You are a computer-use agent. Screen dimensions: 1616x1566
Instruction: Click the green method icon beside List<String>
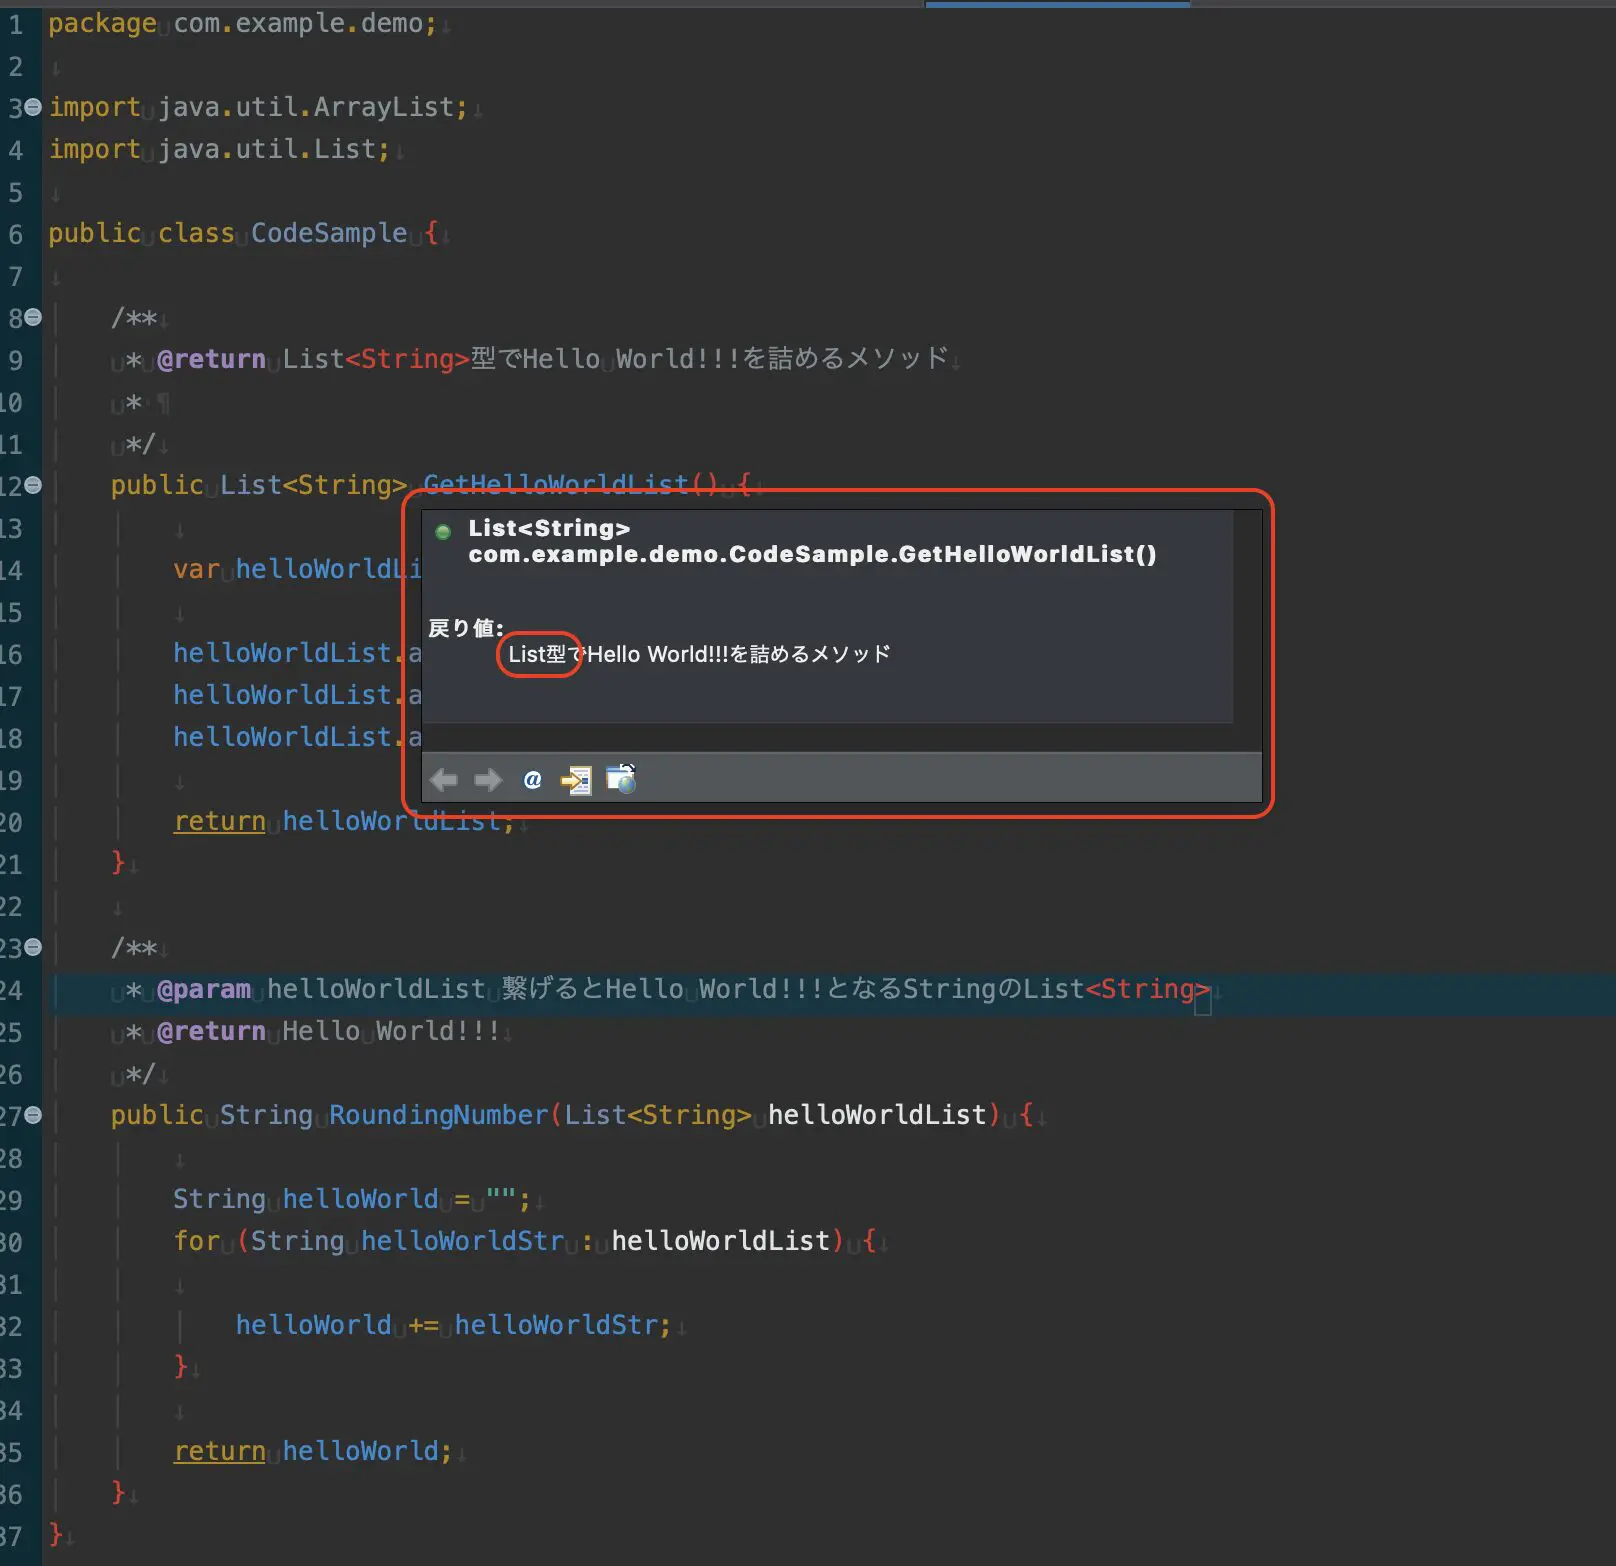[x=443, y=532]
